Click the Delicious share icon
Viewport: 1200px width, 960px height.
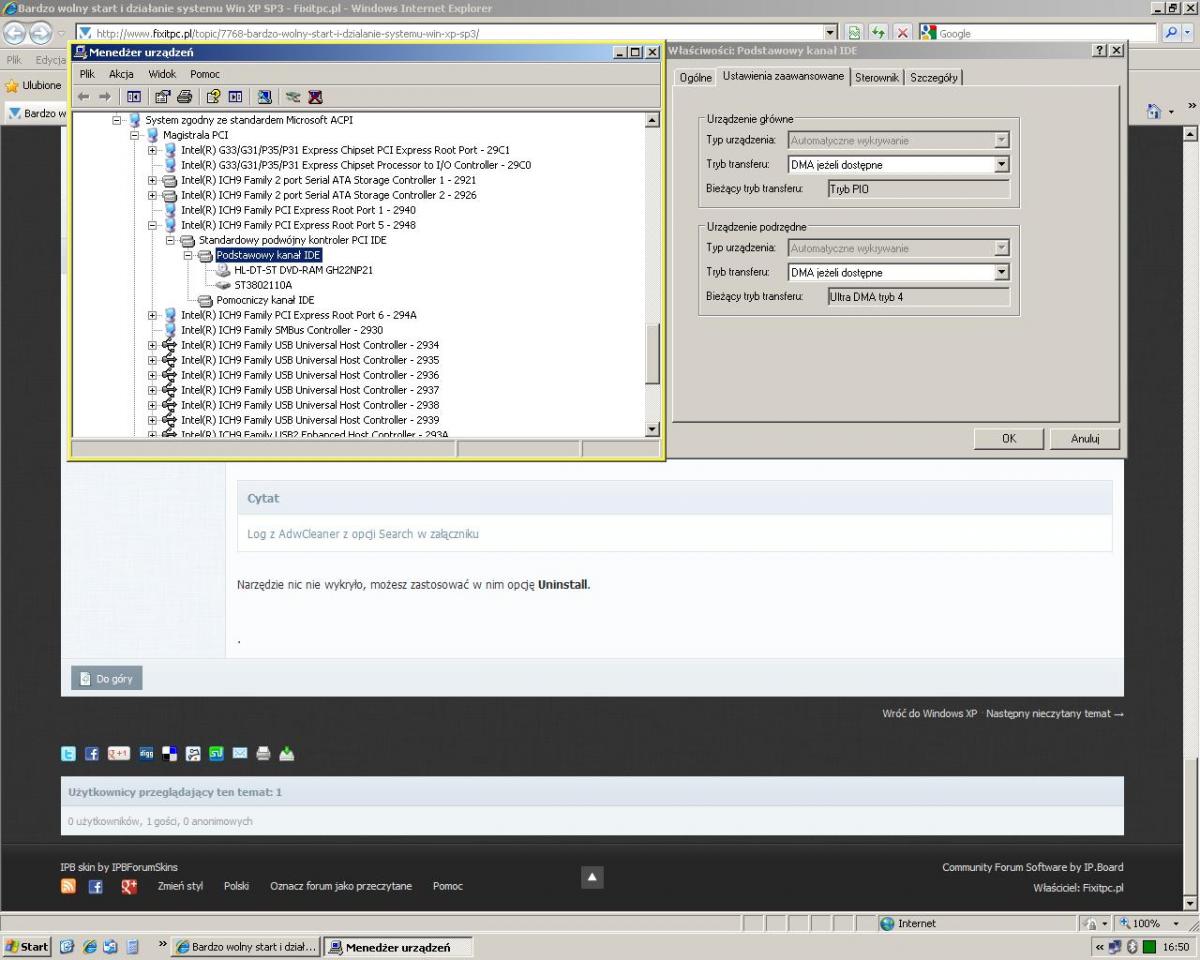[x=170, y=755]
